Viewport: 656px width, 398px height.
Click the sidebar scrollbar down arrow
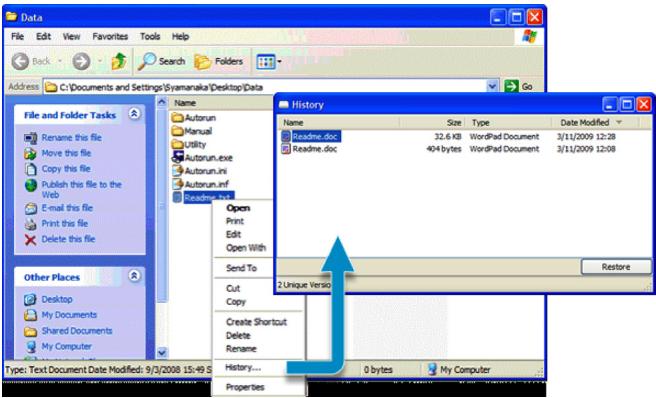pyautogui.click(x=162, y=353)
